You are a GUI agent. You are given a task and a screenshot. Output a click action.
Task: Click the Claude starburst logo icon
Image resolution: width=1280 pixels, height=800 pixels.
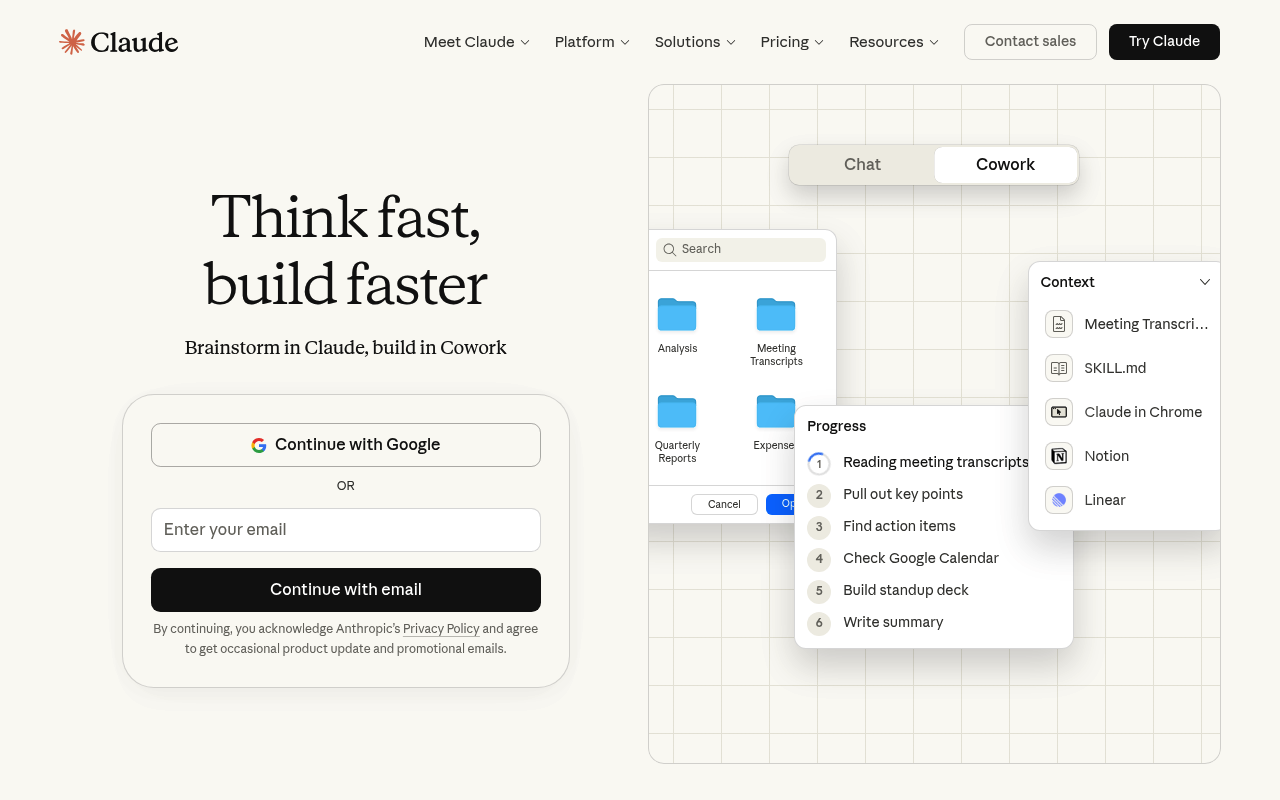pos(72,42)
